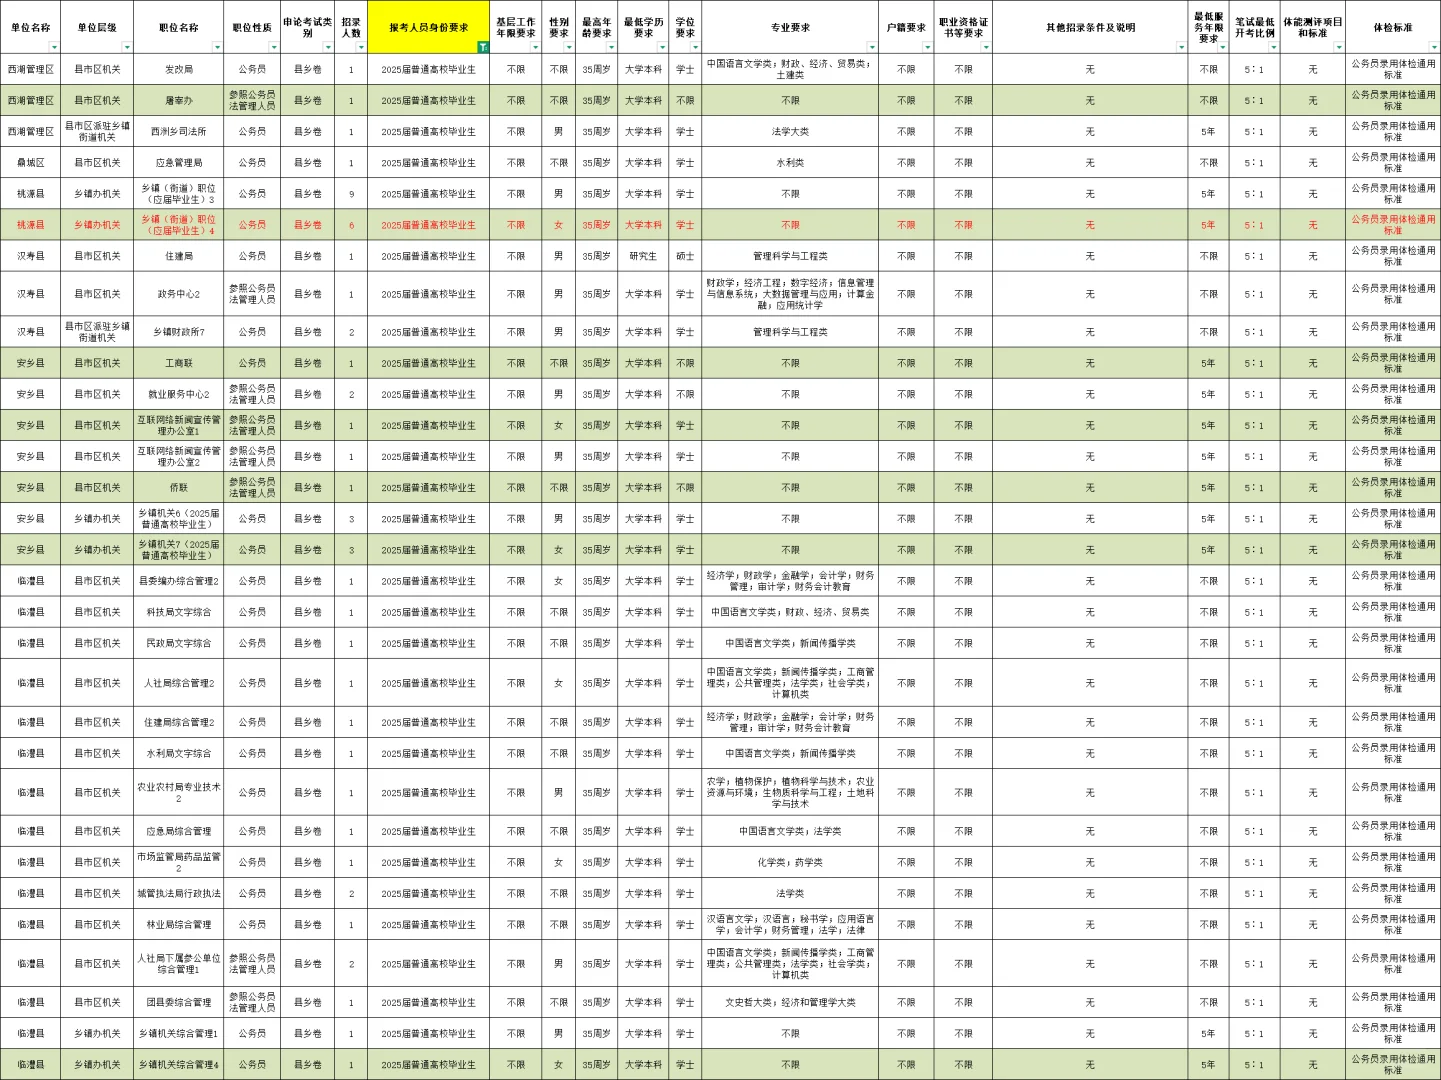Open the 单位层级 column filter dropdown

[x=127, y=47]
